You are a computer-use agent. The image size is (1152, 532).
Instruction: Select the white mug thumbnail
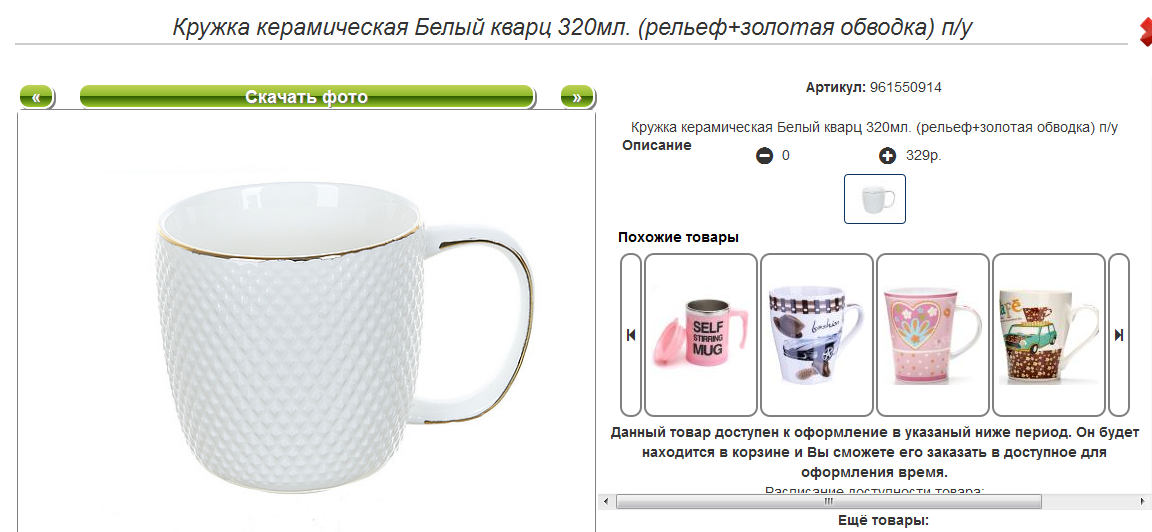[x=875, y=198]
